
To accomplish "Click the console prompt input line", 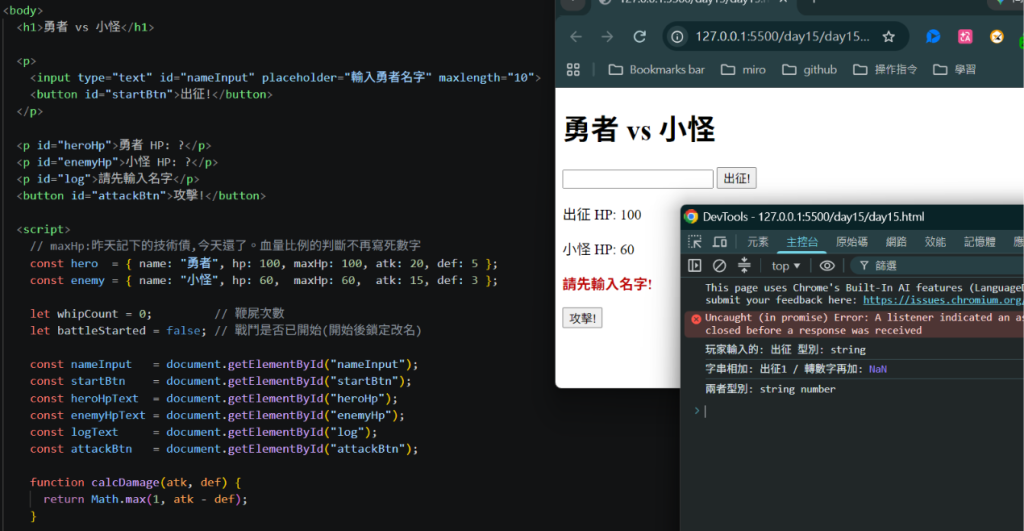I will click(x=862, y=411).
